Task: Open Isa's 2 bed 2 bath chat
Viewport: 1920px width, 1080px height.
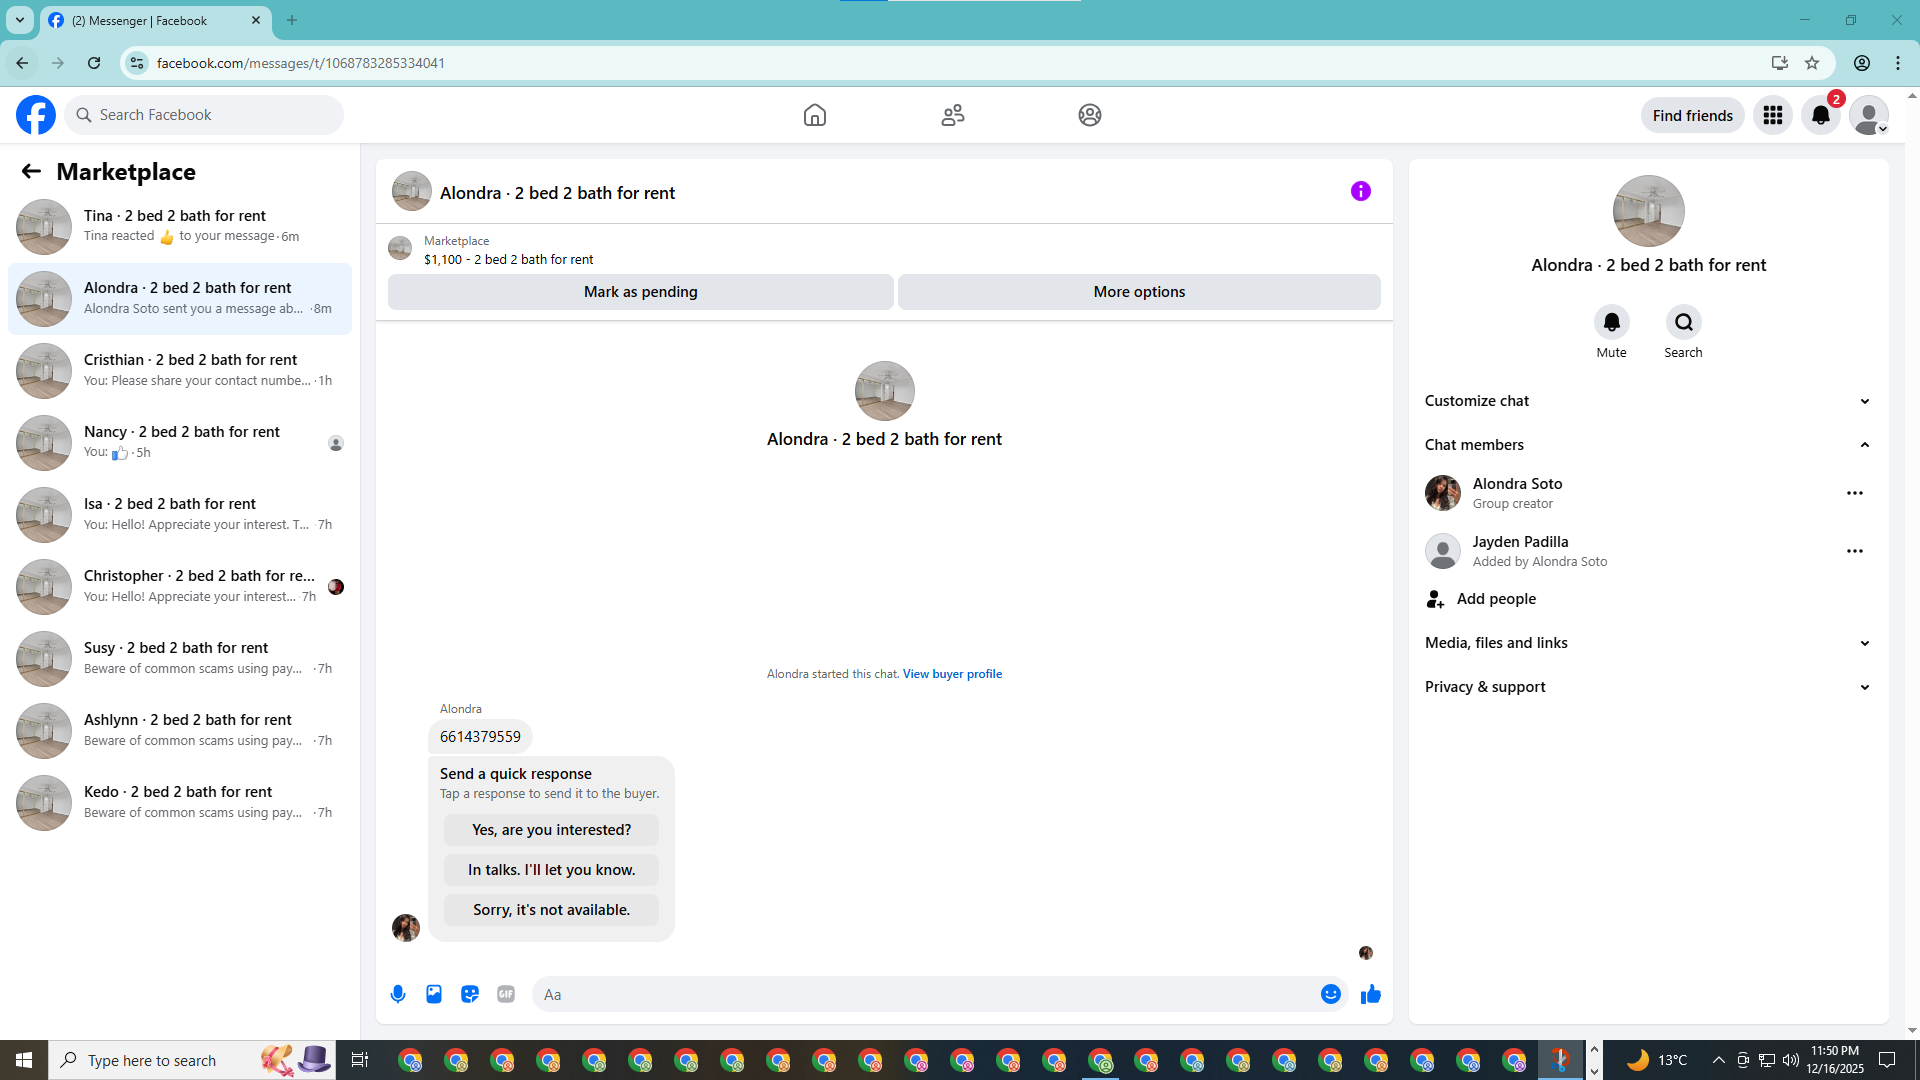Action: coord(180,515)
